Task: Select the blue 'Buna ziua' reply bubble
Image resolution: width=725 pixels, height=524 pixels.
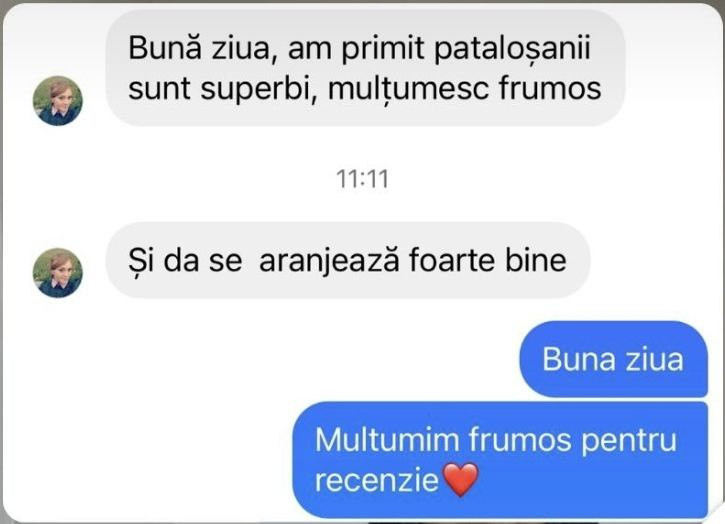Action: 613,359
